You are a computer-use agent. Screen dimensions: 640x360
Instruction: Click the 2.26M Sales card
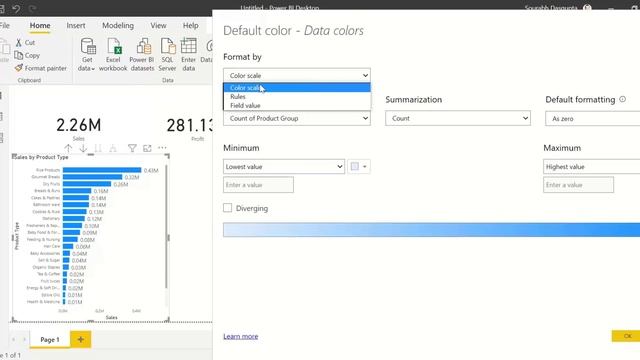pyautogui.click(x=79, y=128)
